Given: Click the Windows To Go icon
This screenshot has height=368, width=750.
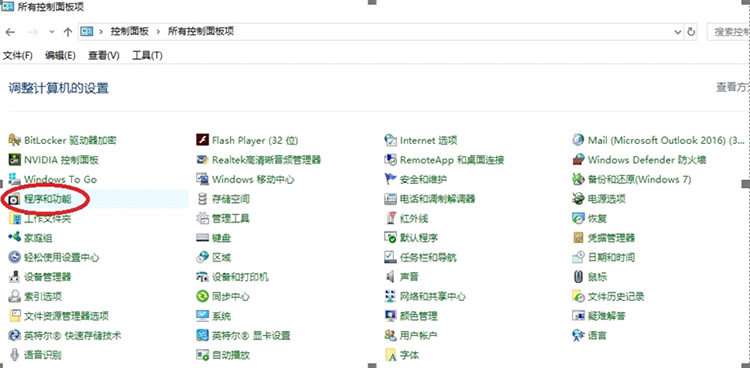Looking at the screenshot, I should [15, 179].
